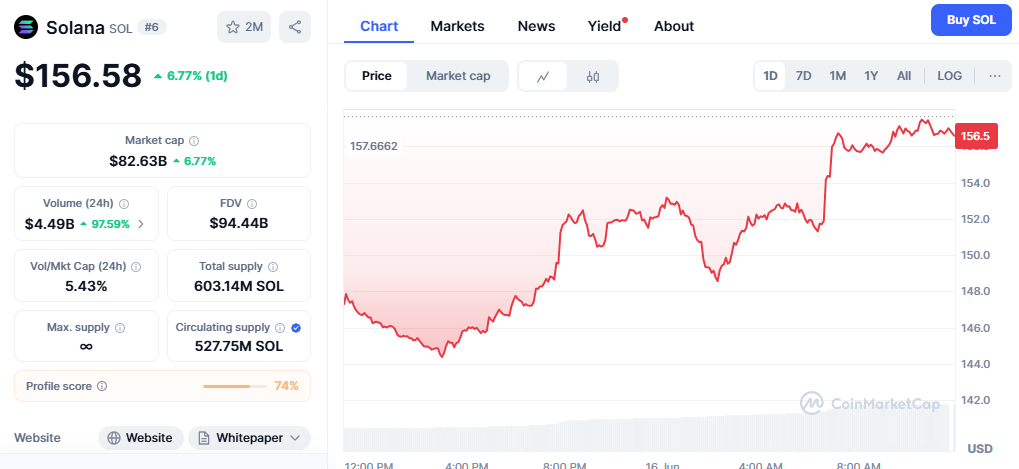This screenshot has height=469, width=1019.
Task: Click info icon next to Circulating supply
Action: pos(280,327)
